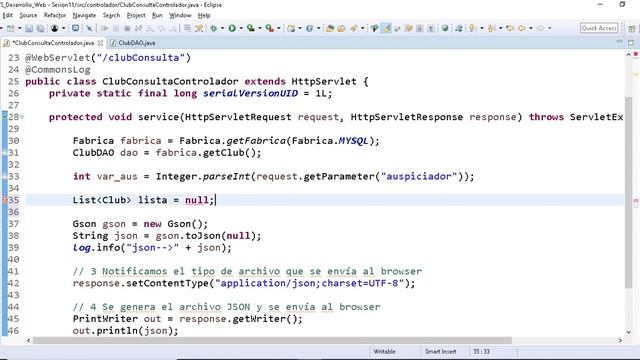
Task: Open the Search dropdown arrow
Action: (x=362, y=28)
